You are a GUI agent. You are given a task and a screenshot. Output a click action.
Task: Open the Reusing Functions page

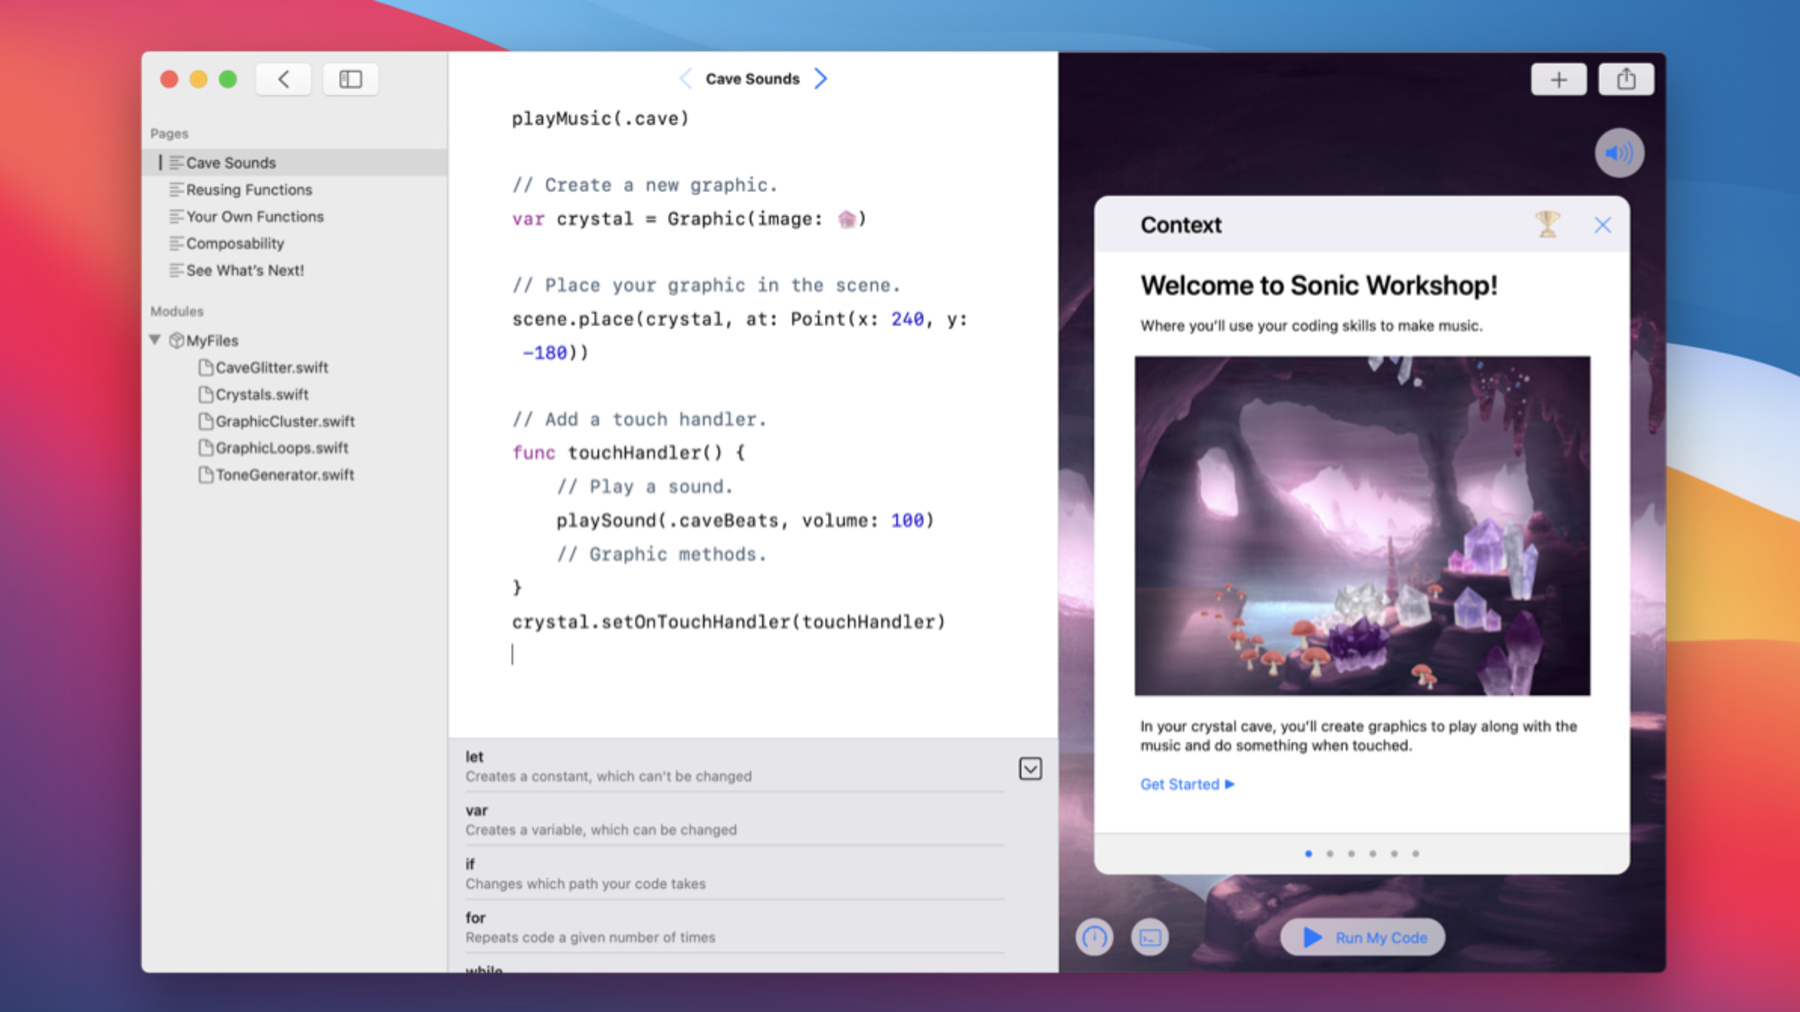294,189
